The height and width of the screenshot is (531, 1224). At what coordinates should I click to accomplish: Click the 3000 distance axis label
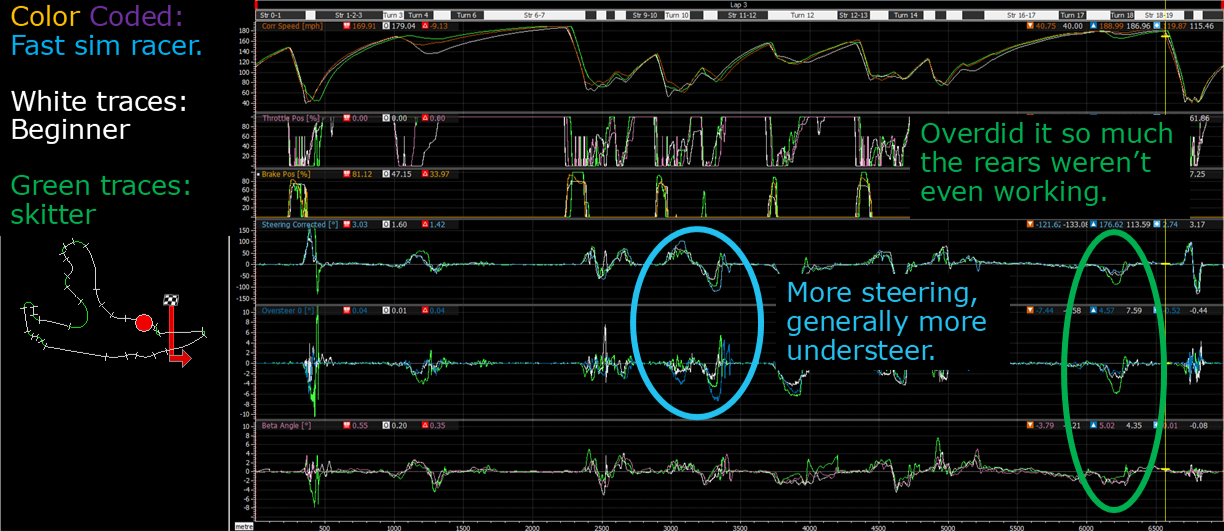pyautogui.click(x=670, y=526)
